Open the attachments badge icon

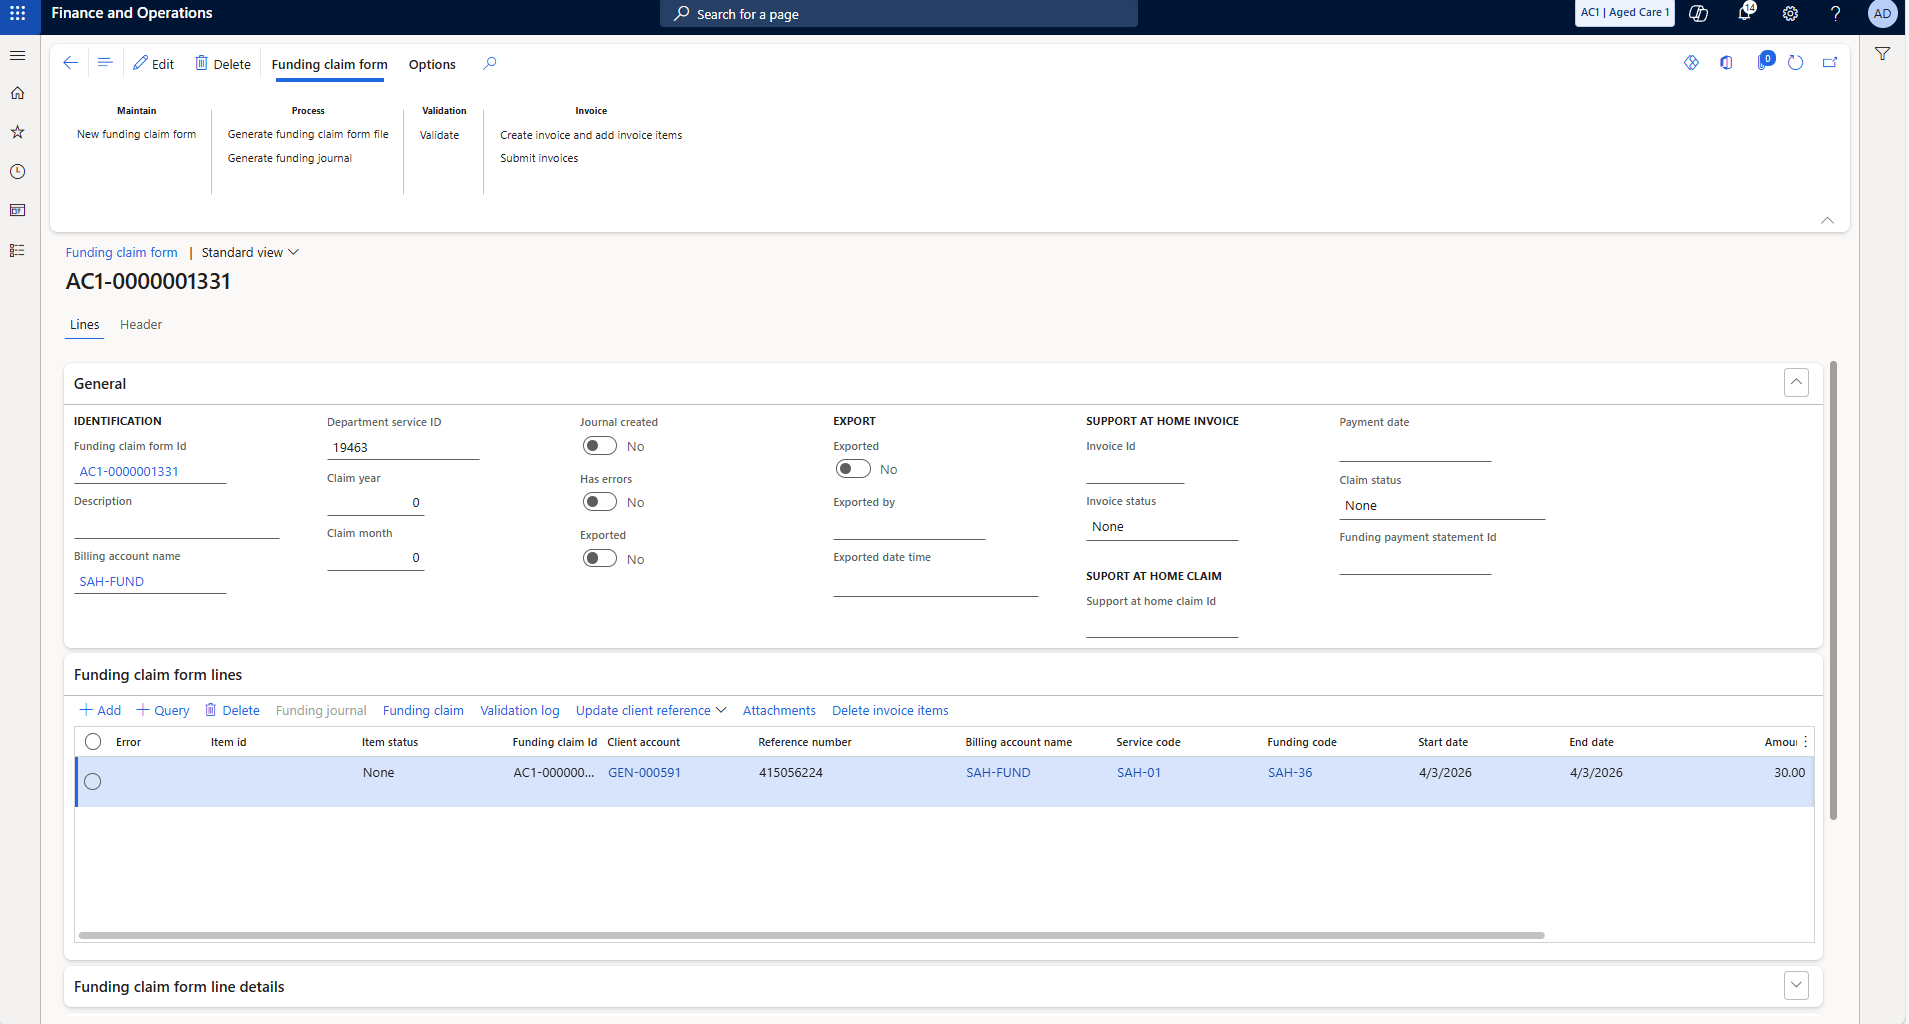(1765, 61)
